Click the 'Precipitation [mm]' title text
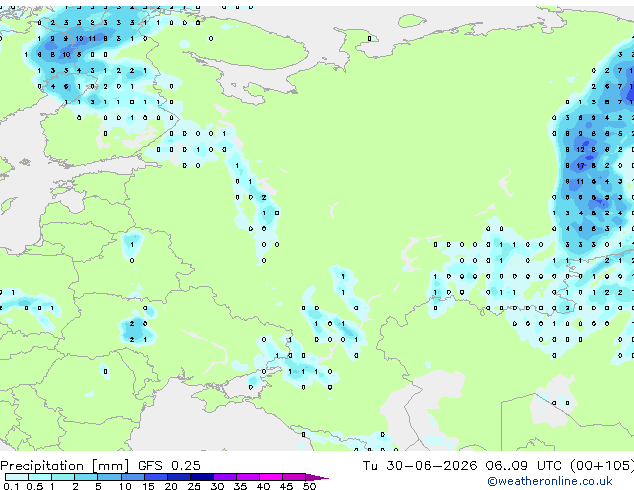The height and width of the screenshot is (490, 634). [65, 466]
